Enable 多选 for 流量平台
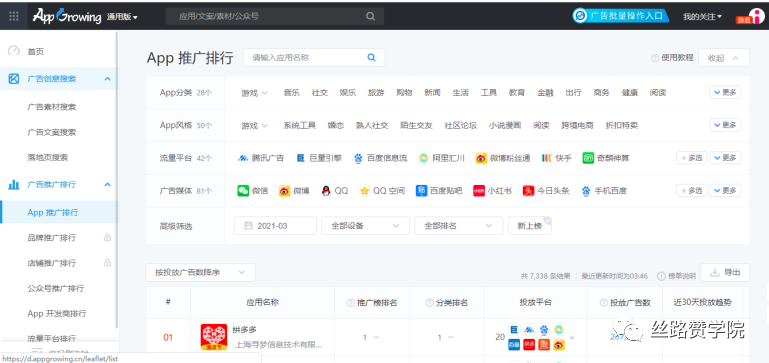 tap(692, 158)
